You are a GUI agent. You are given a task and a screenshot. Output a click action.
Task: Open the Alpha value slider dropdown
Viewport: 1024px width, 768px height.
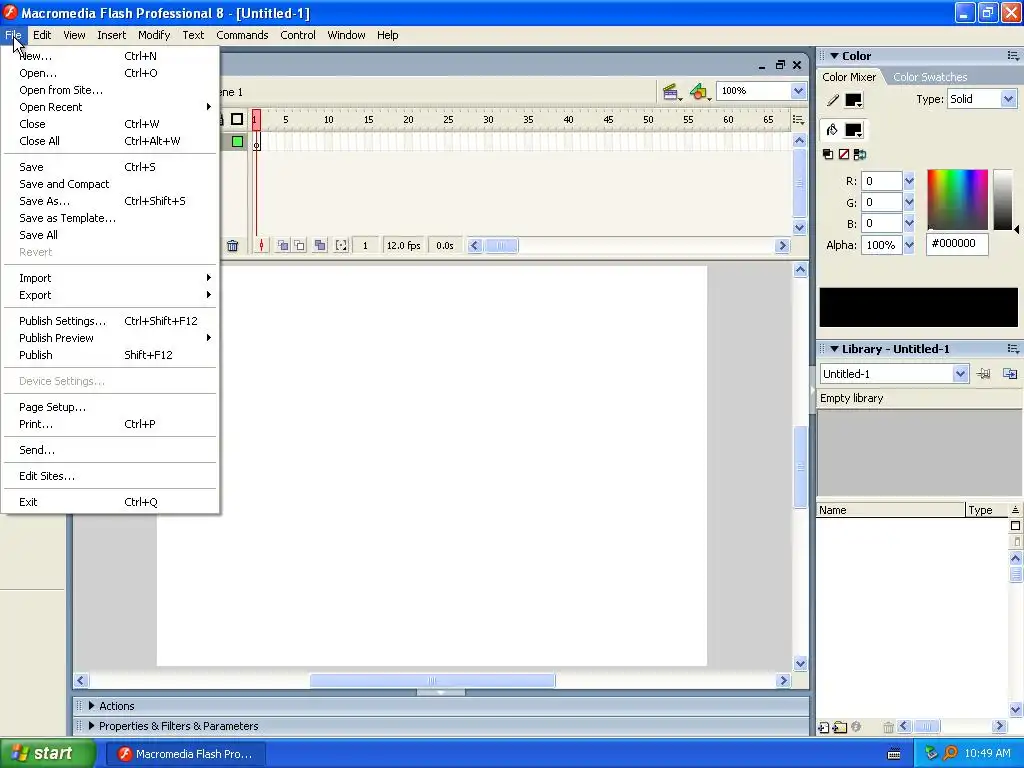(x=909, y=245)
